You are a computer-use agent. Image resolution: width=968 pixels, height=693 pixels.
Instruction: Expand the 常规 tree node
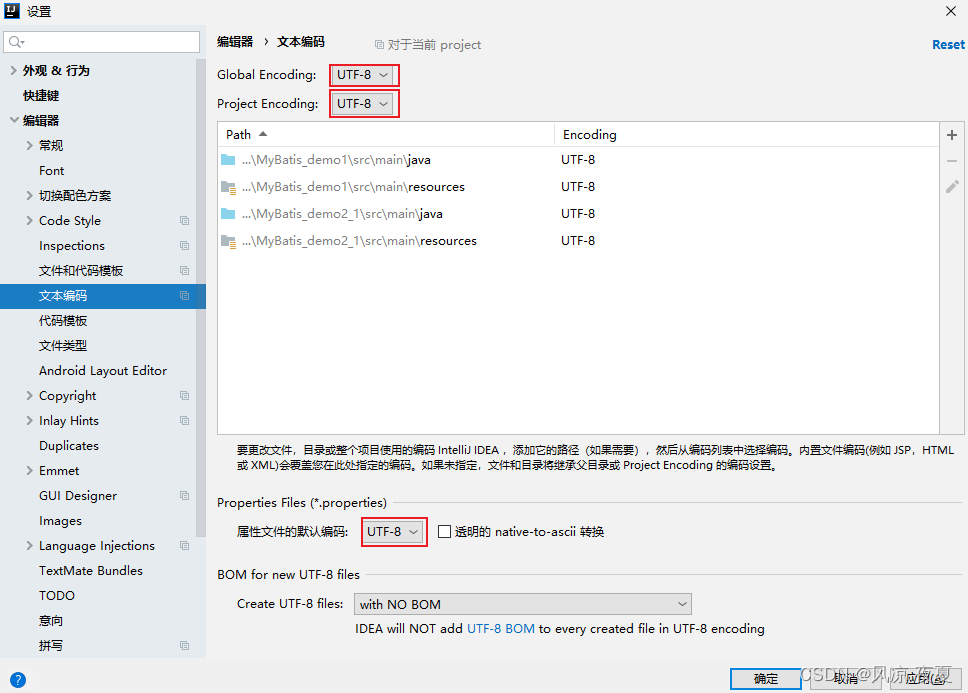coord(29,146)
